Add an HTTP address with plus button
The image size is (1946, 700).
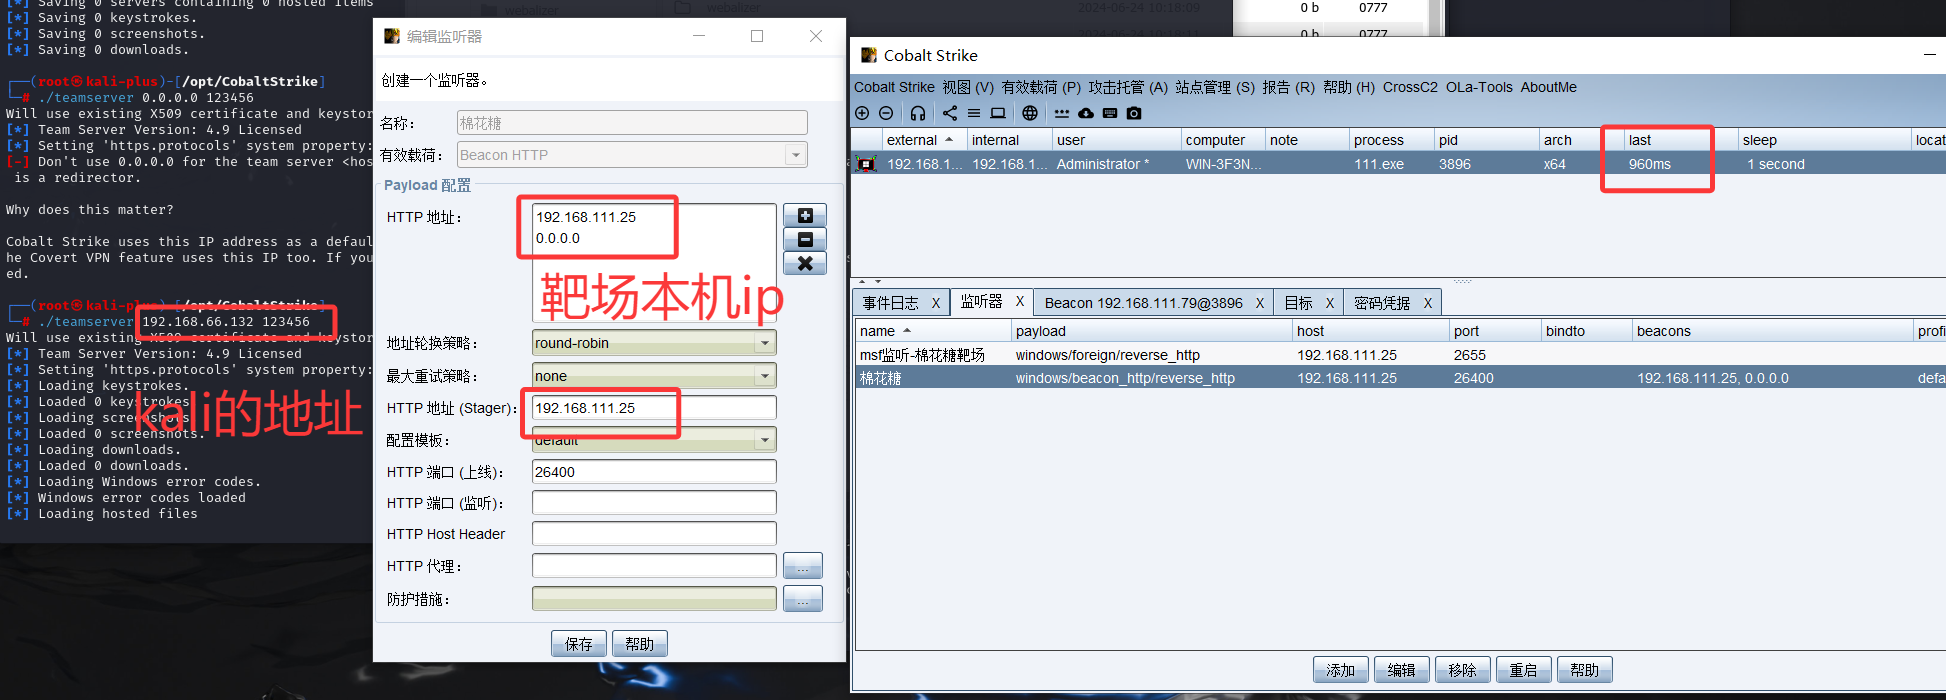(805, 215)
